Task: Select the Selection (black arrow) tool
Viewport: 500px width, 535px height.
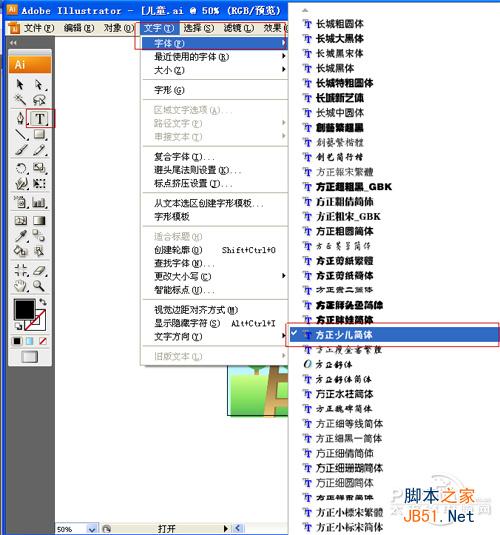Action: [20, 84]
